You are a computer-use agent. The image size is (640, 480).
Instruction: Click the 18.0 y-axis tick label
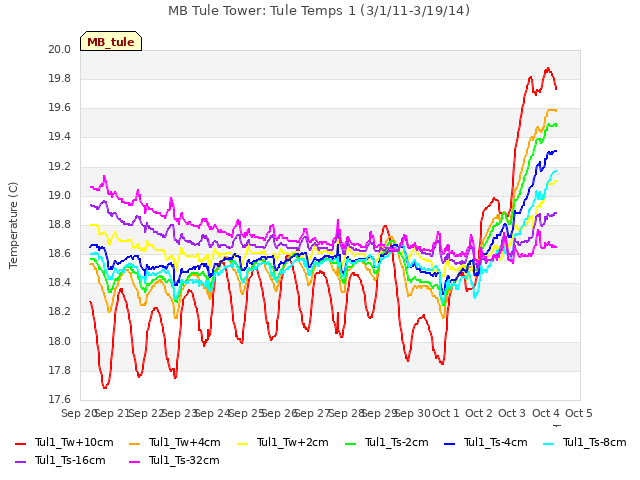[60, 342]
